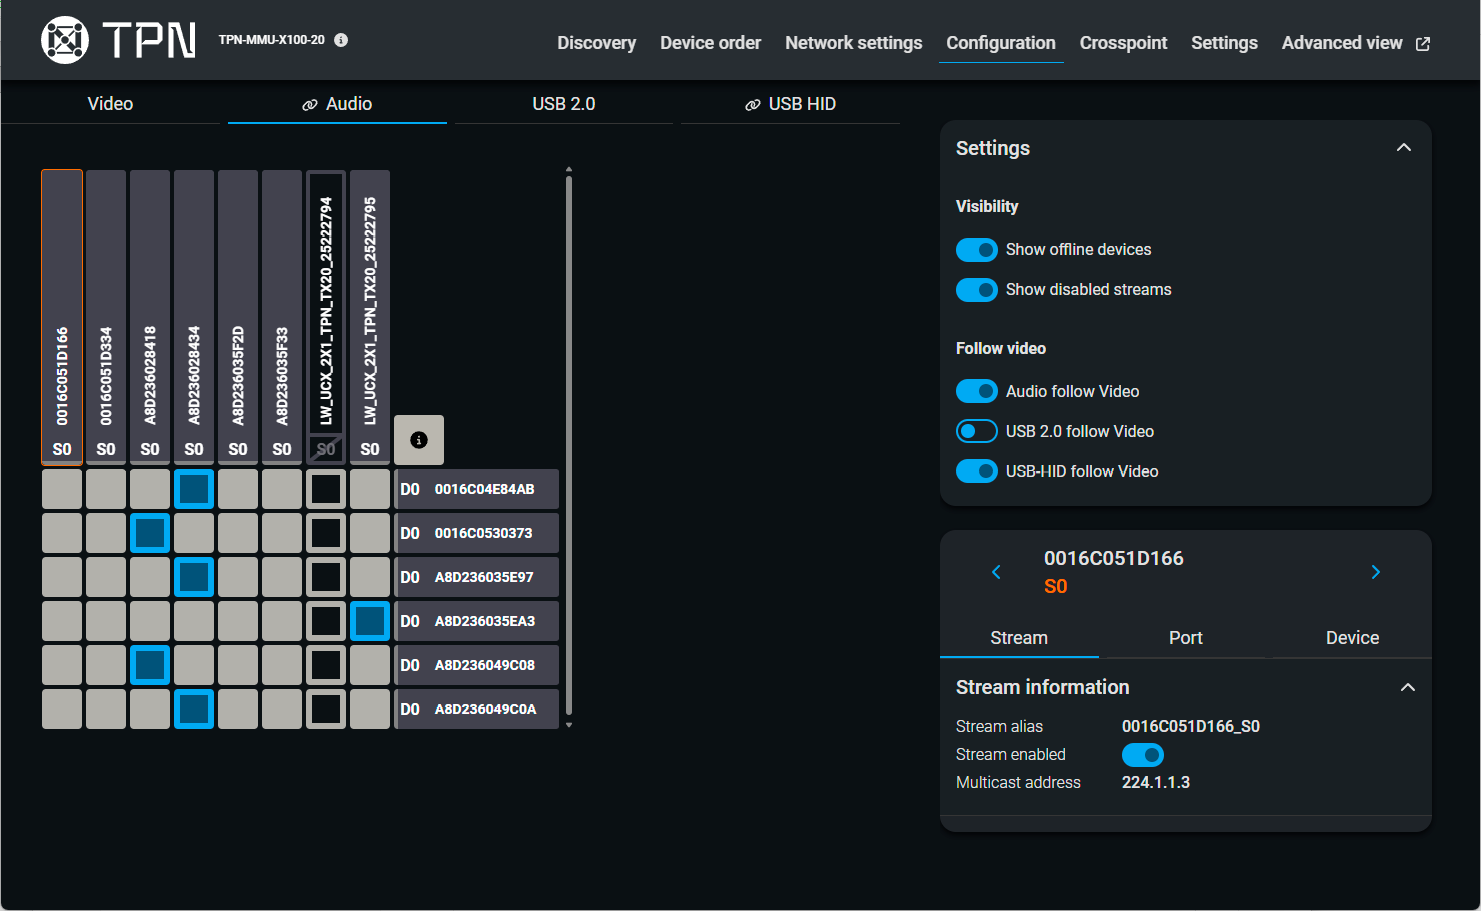Collapse the Settings panel chevron

click(1404, 148)
